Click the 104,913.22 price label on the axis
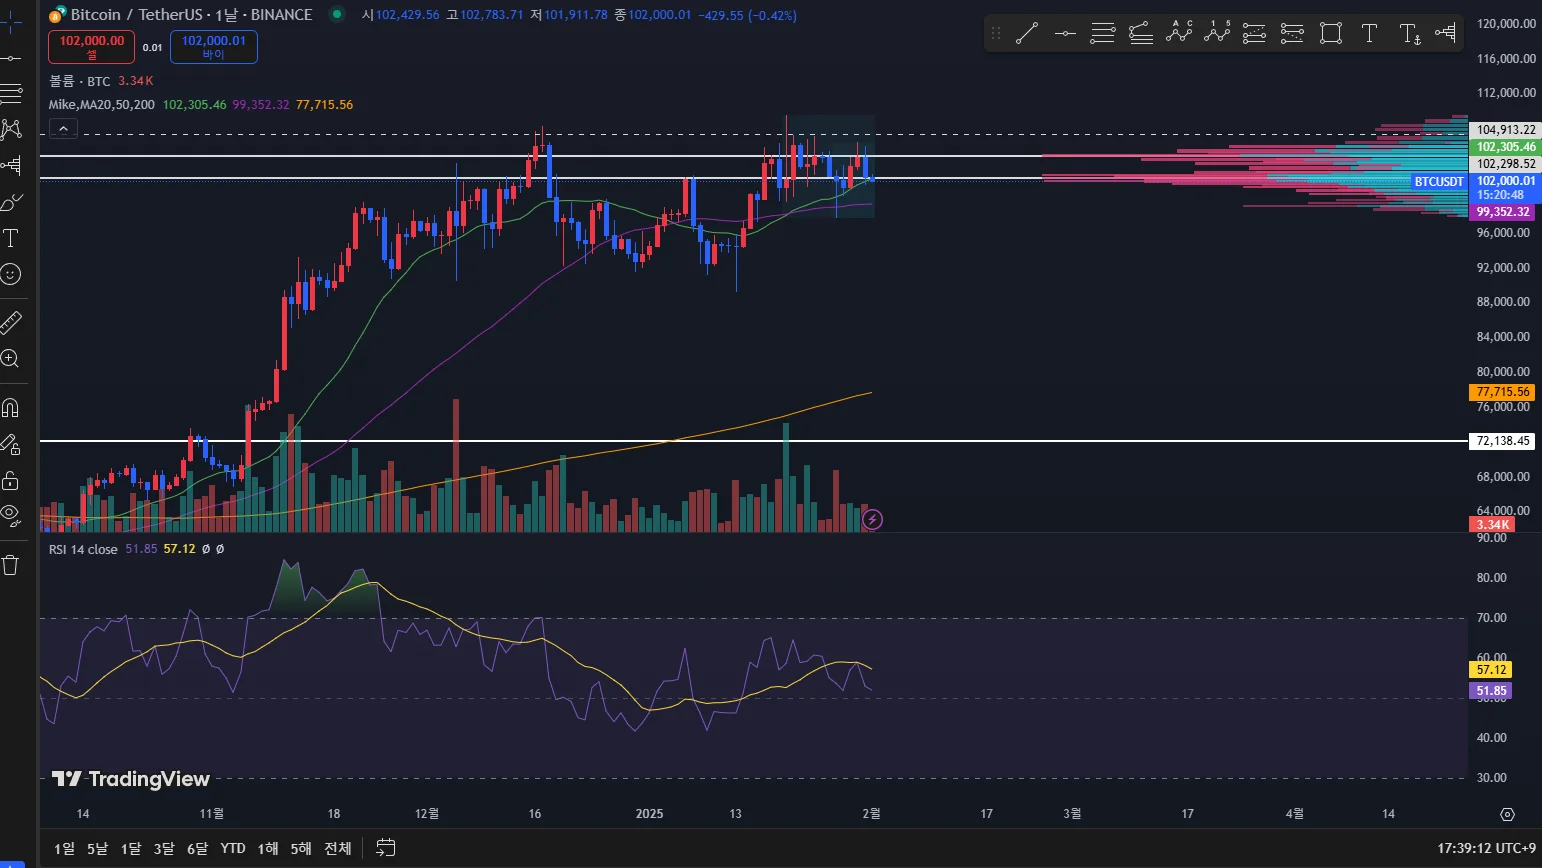The width and height of the screenshot is (1542, 868). pyautogui.click(x=1506, y=130)
